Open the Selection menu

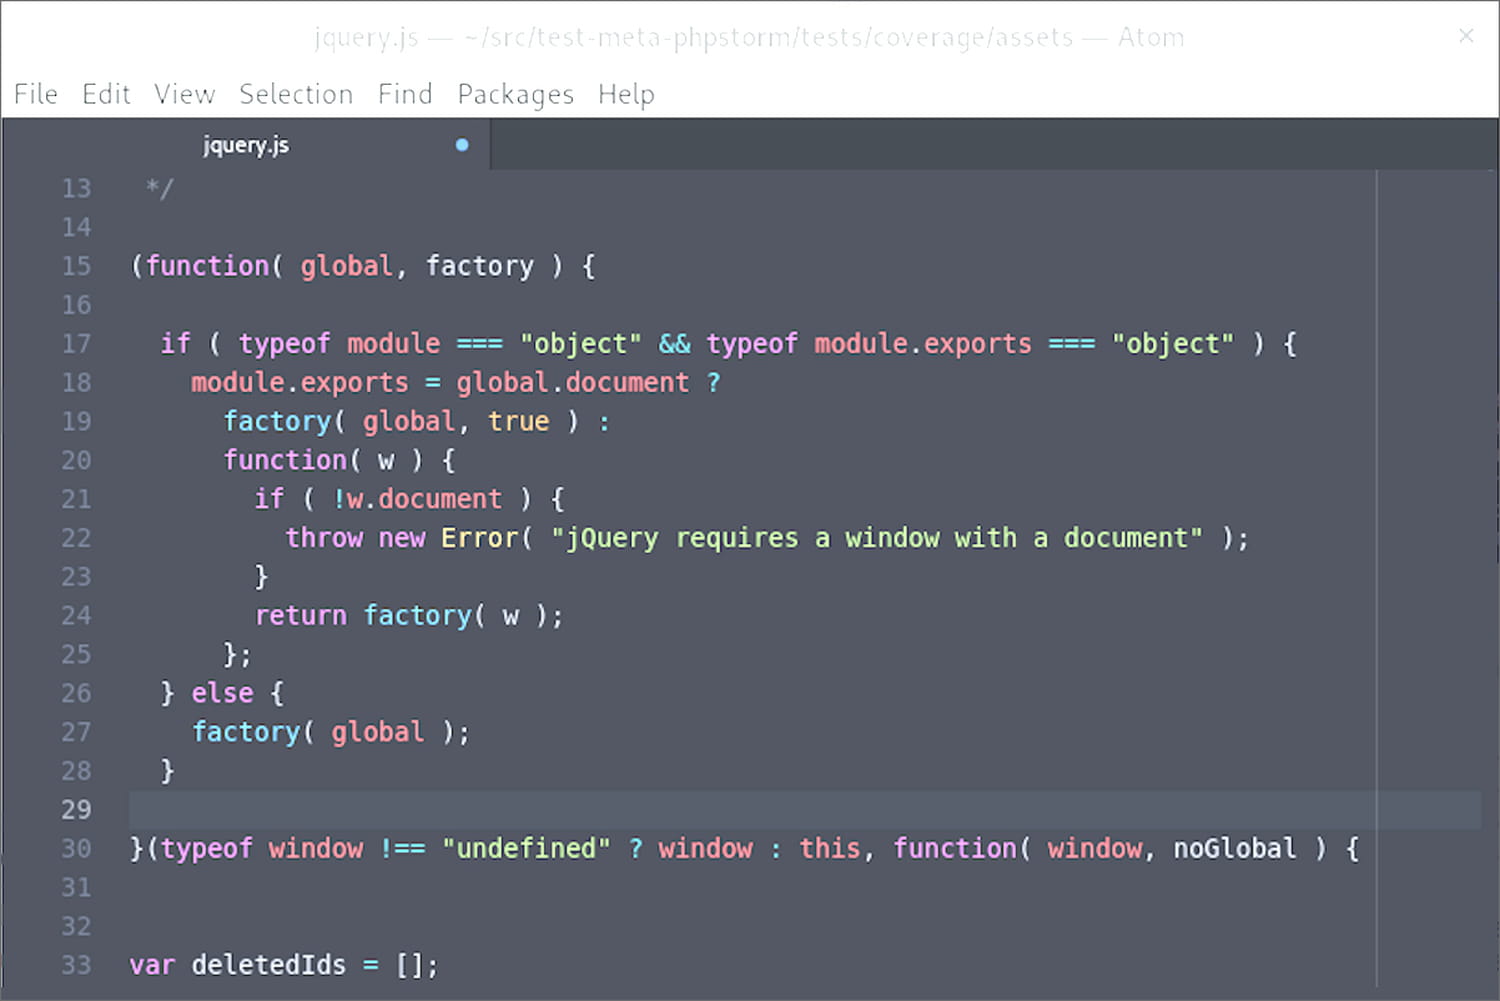[x=296, y=93]
